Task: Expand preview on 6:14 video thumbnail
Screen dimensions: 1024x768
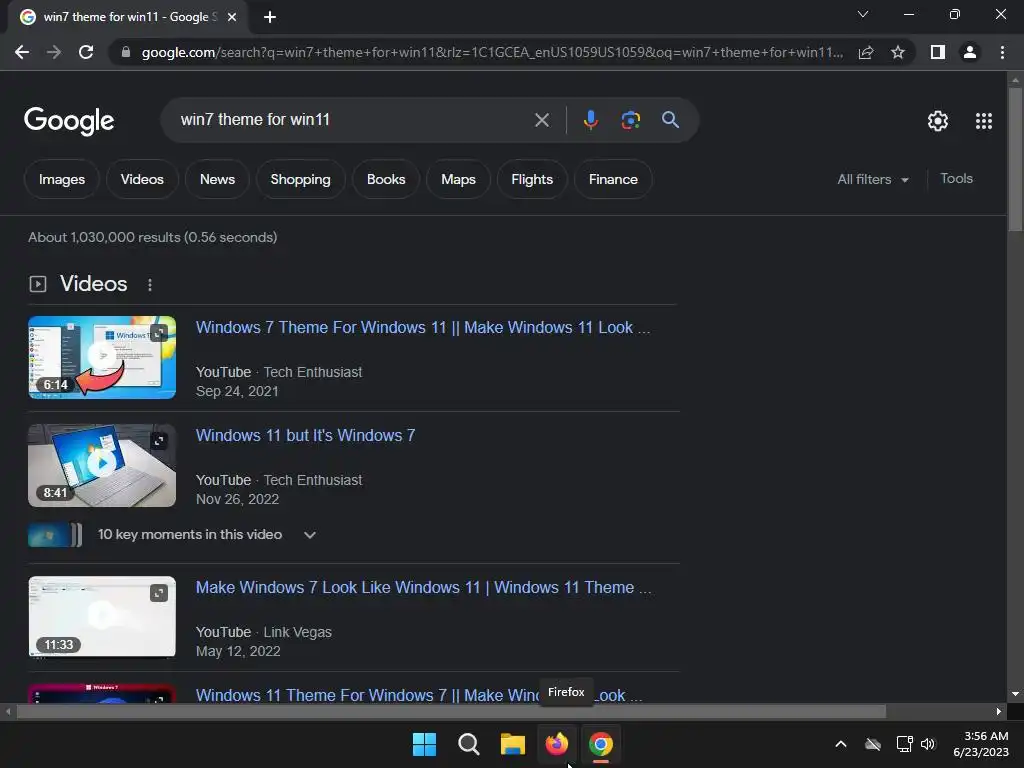Action: (159, 333)
